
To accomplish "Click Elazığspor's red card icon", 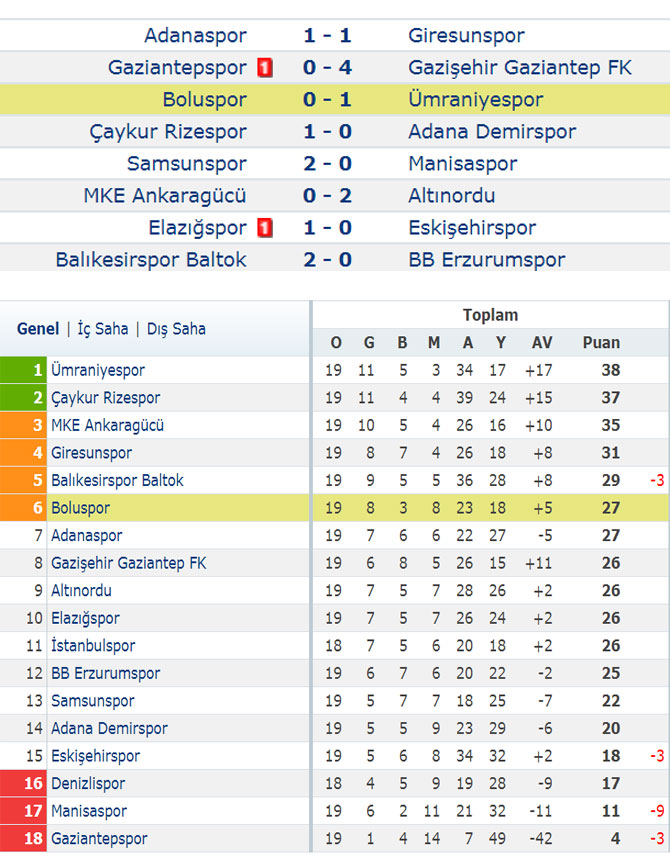I will pyautogui.click(x=265, y=228).
